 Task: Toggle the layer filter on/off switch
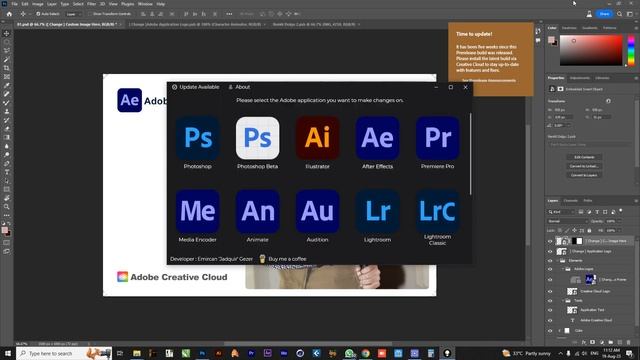click(621, 211)
